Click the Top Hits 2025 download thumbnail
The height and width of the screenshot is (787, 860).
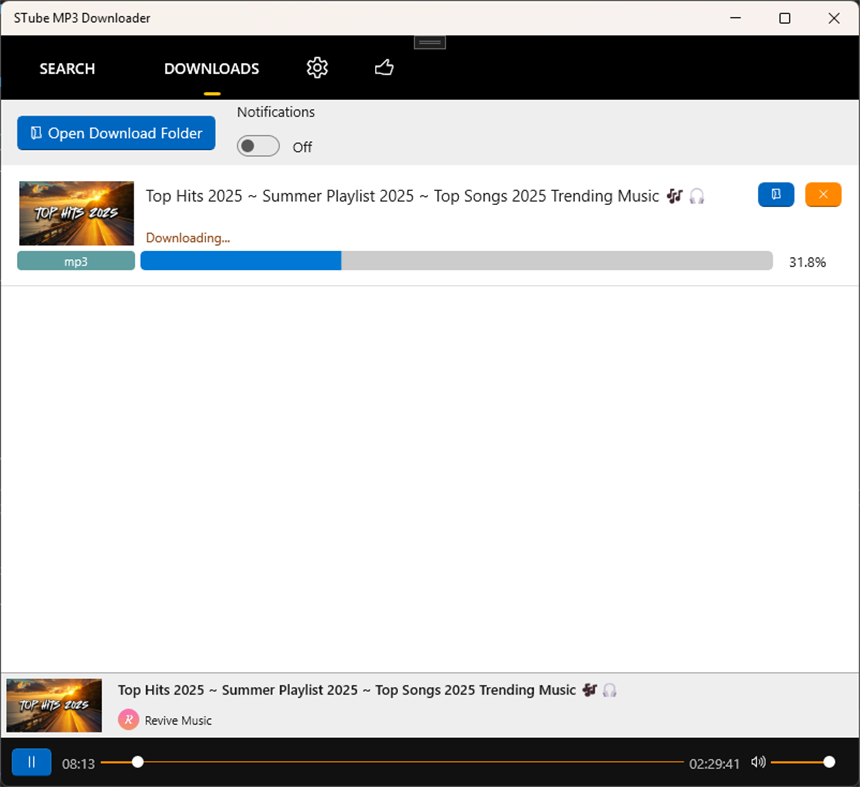click(76, 213)
